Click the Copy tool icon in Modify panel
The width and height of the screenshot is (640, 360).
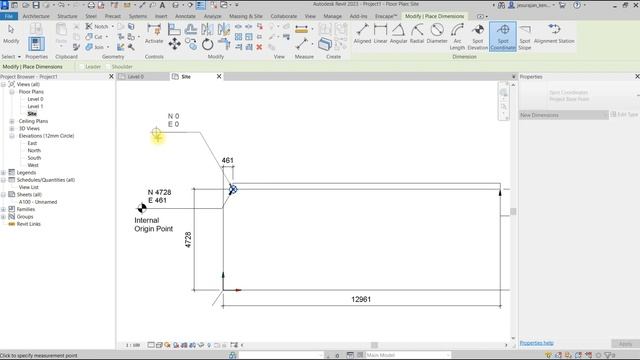(191, 44)
